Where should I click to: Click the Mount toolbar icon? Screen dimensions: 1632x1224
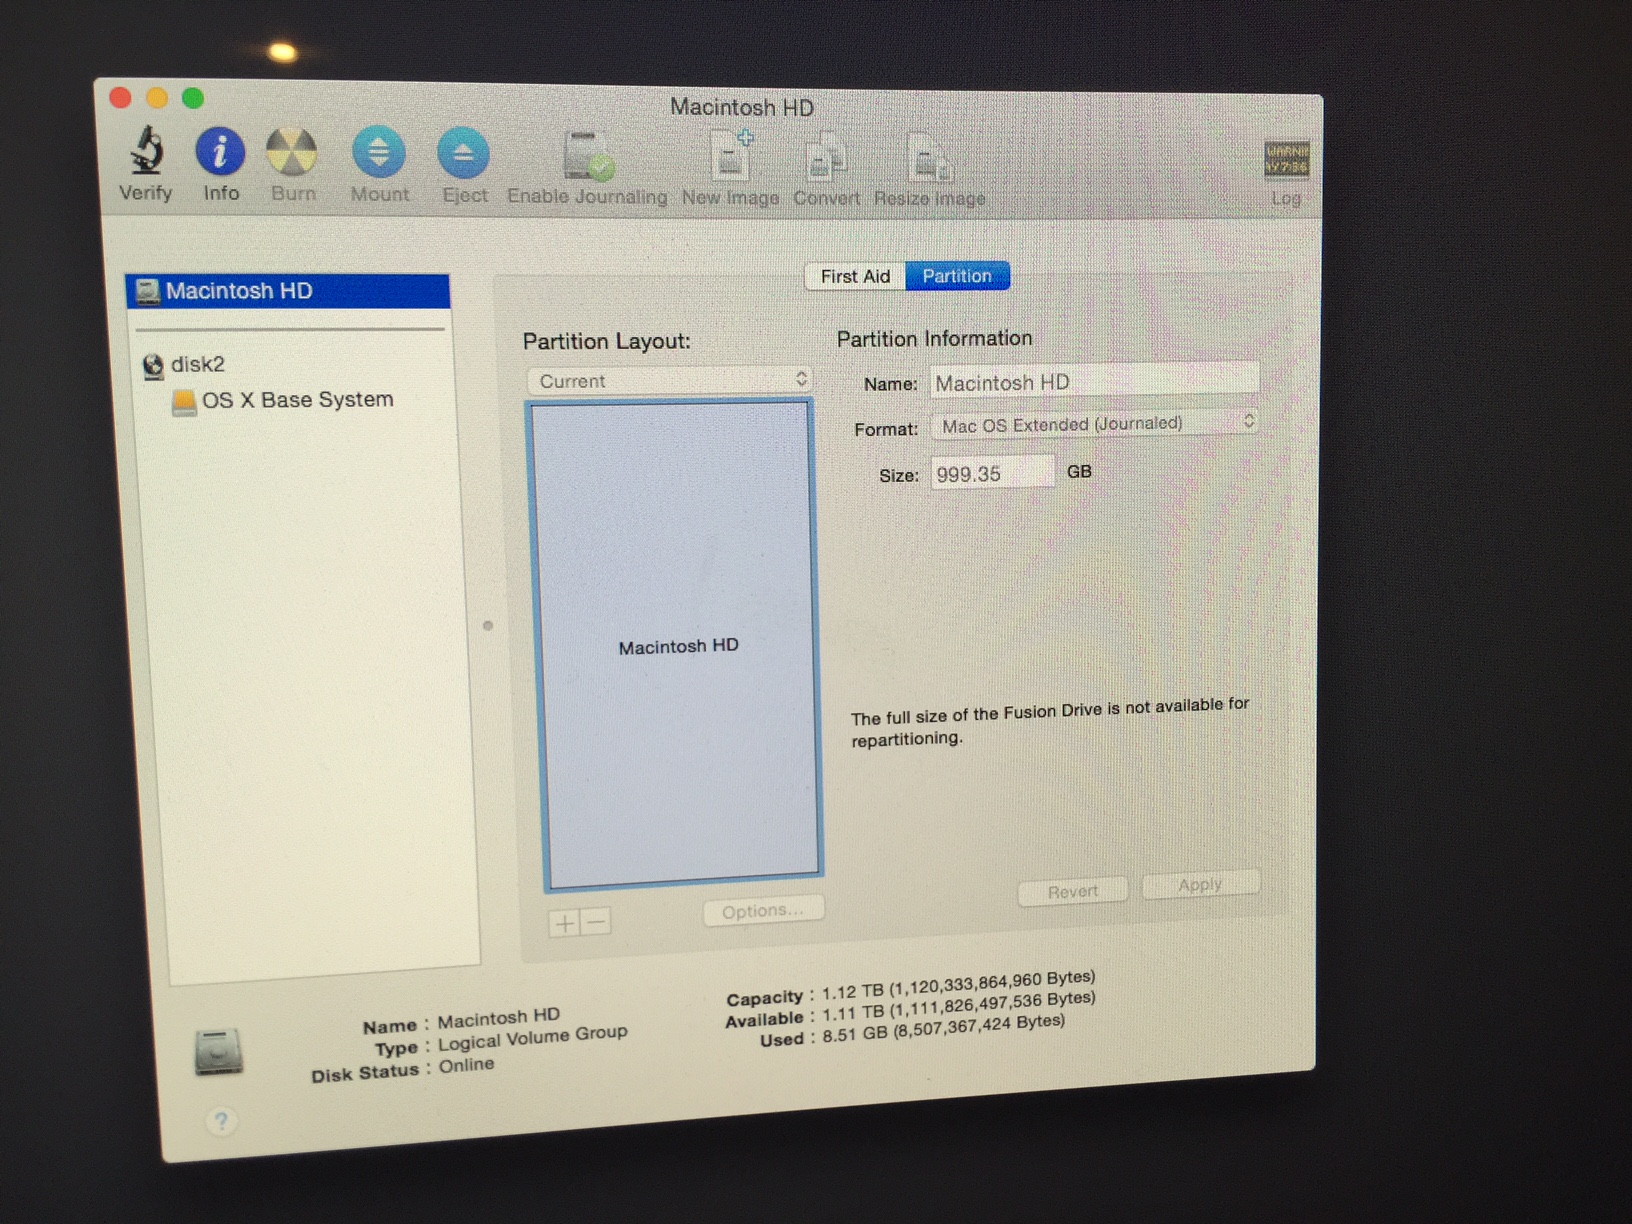[379, 153]
